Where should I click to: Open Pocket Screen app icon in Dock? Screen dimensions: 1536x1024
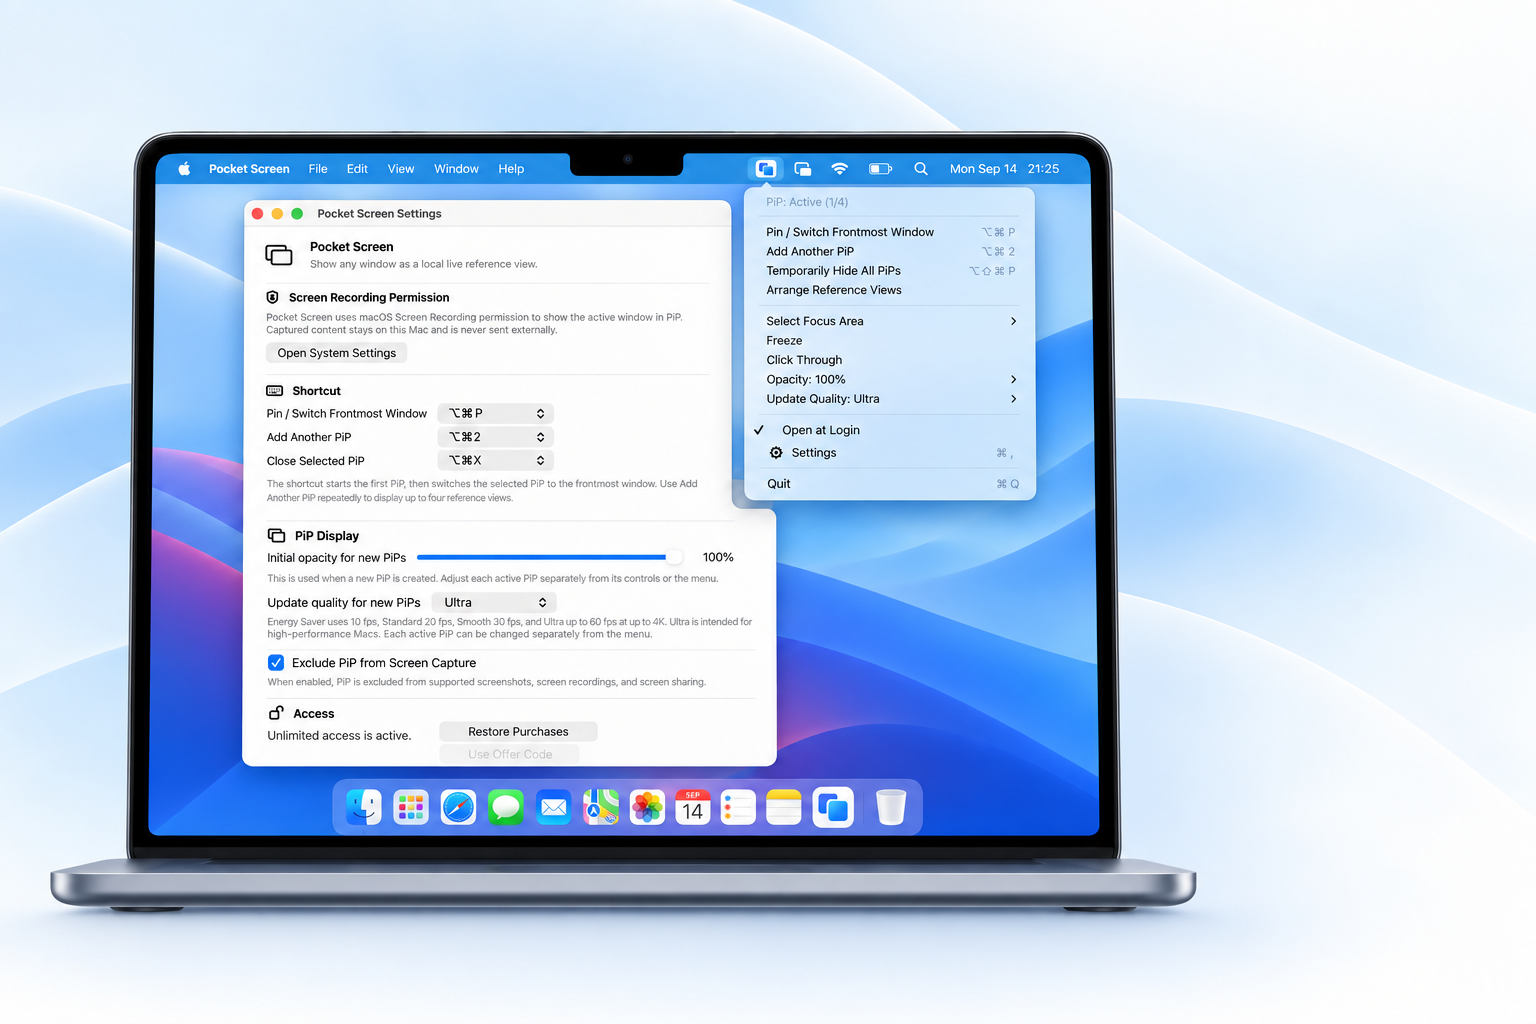point(833,807)
